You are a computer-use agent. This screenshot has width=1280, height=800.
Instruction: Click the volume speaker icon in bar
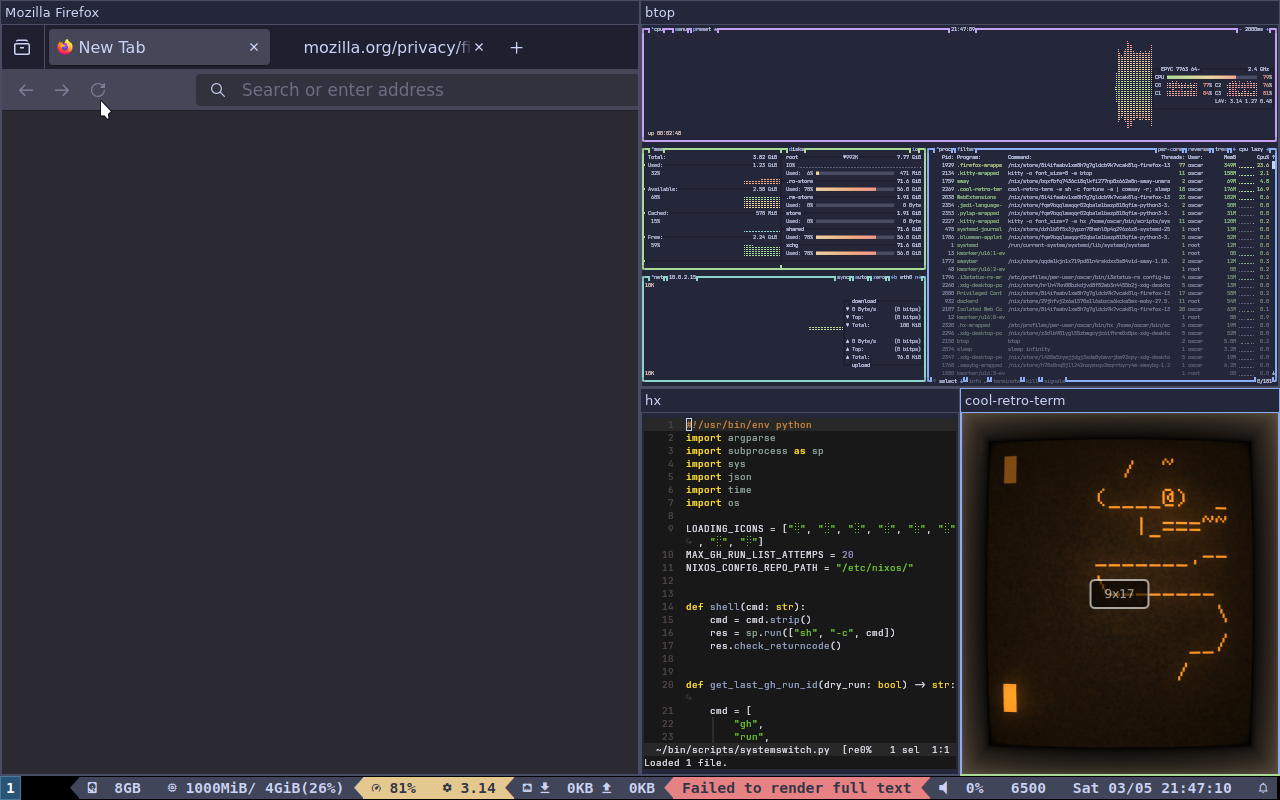(943, 788)
